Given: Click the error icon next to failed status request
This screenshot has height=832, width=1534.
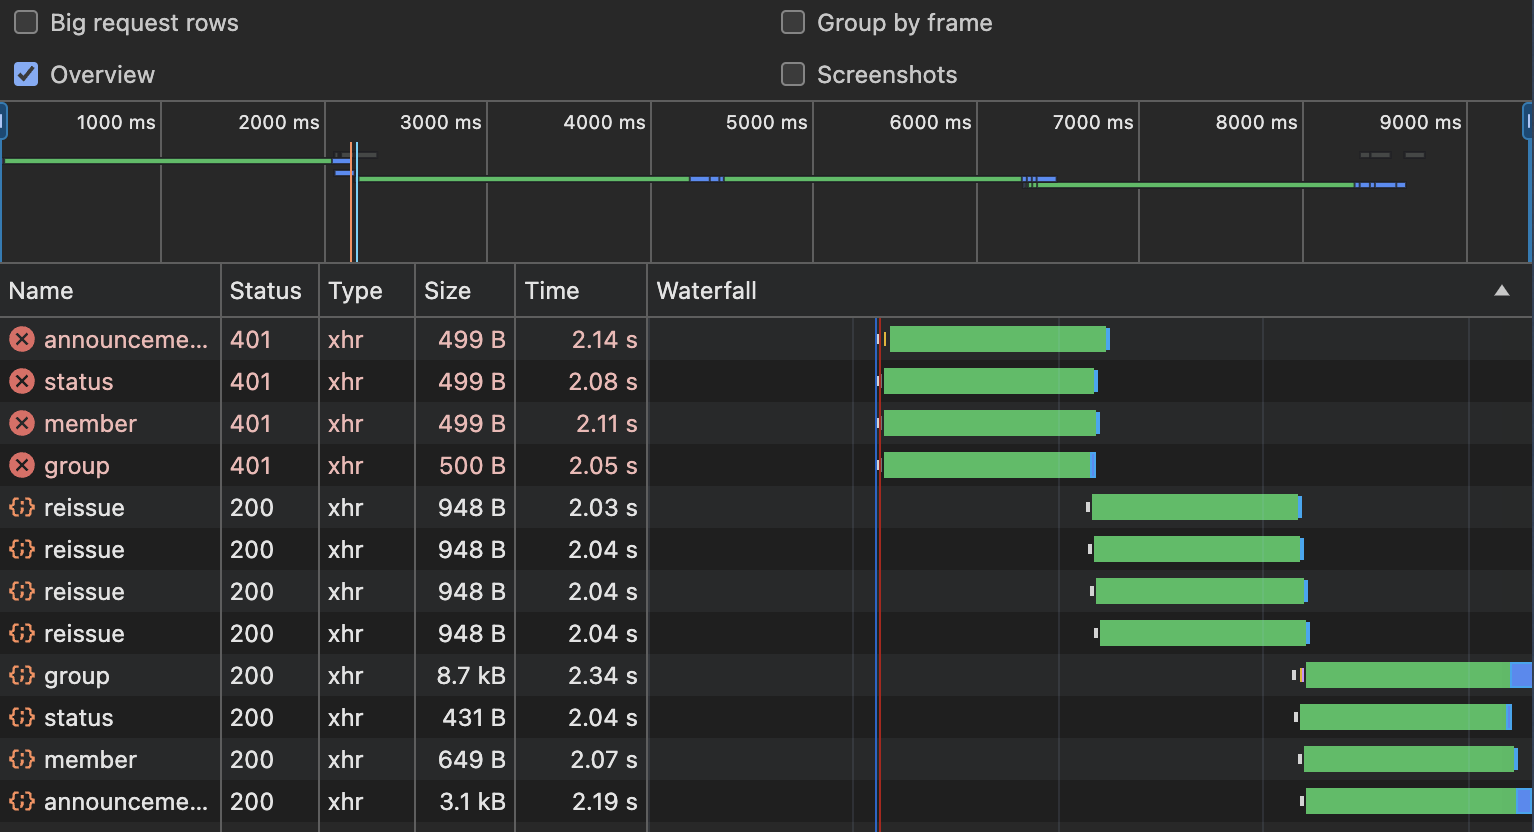Looking at the screenshot, I should pyautogui.click(x=22, y=382).
